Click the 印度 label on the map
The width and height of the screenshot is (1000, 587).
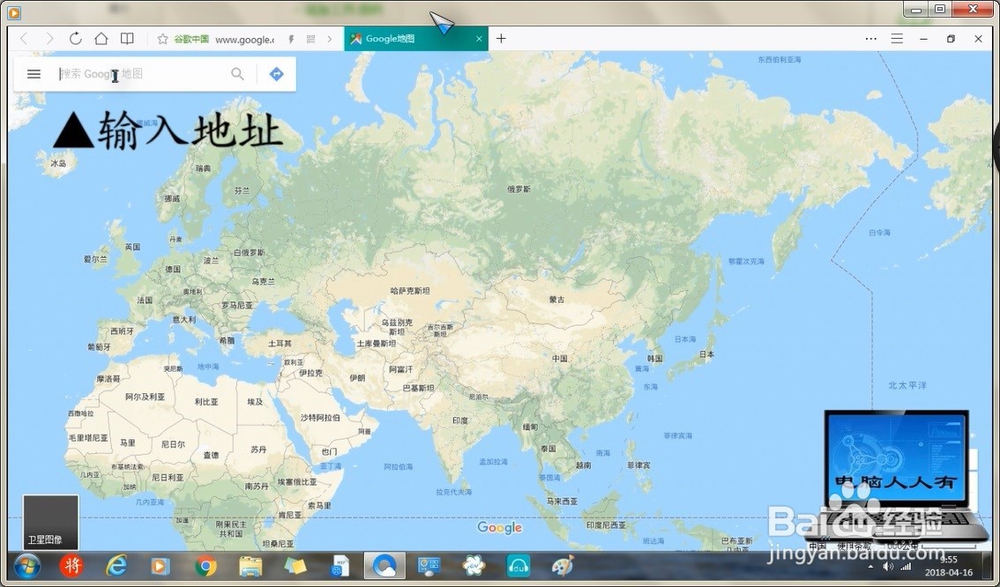tap(460, 420)
